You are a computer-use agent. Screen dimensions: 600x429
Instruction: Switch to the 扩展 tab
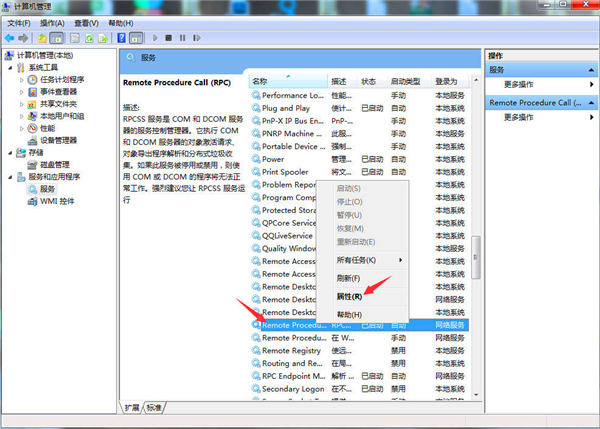132,408
